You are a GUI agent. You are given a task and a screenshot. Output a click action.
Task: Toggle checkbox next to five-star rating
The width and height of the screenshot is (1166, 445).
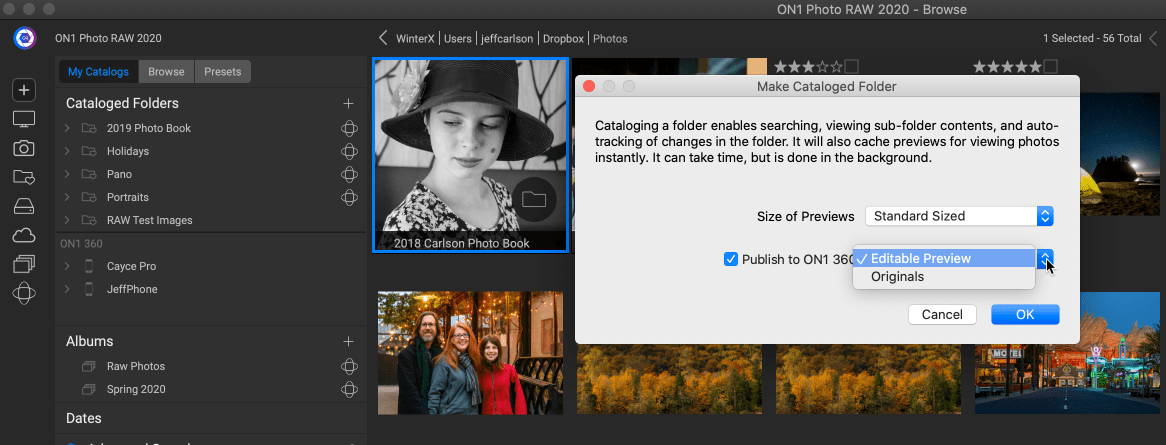(x=1050, y=67)
